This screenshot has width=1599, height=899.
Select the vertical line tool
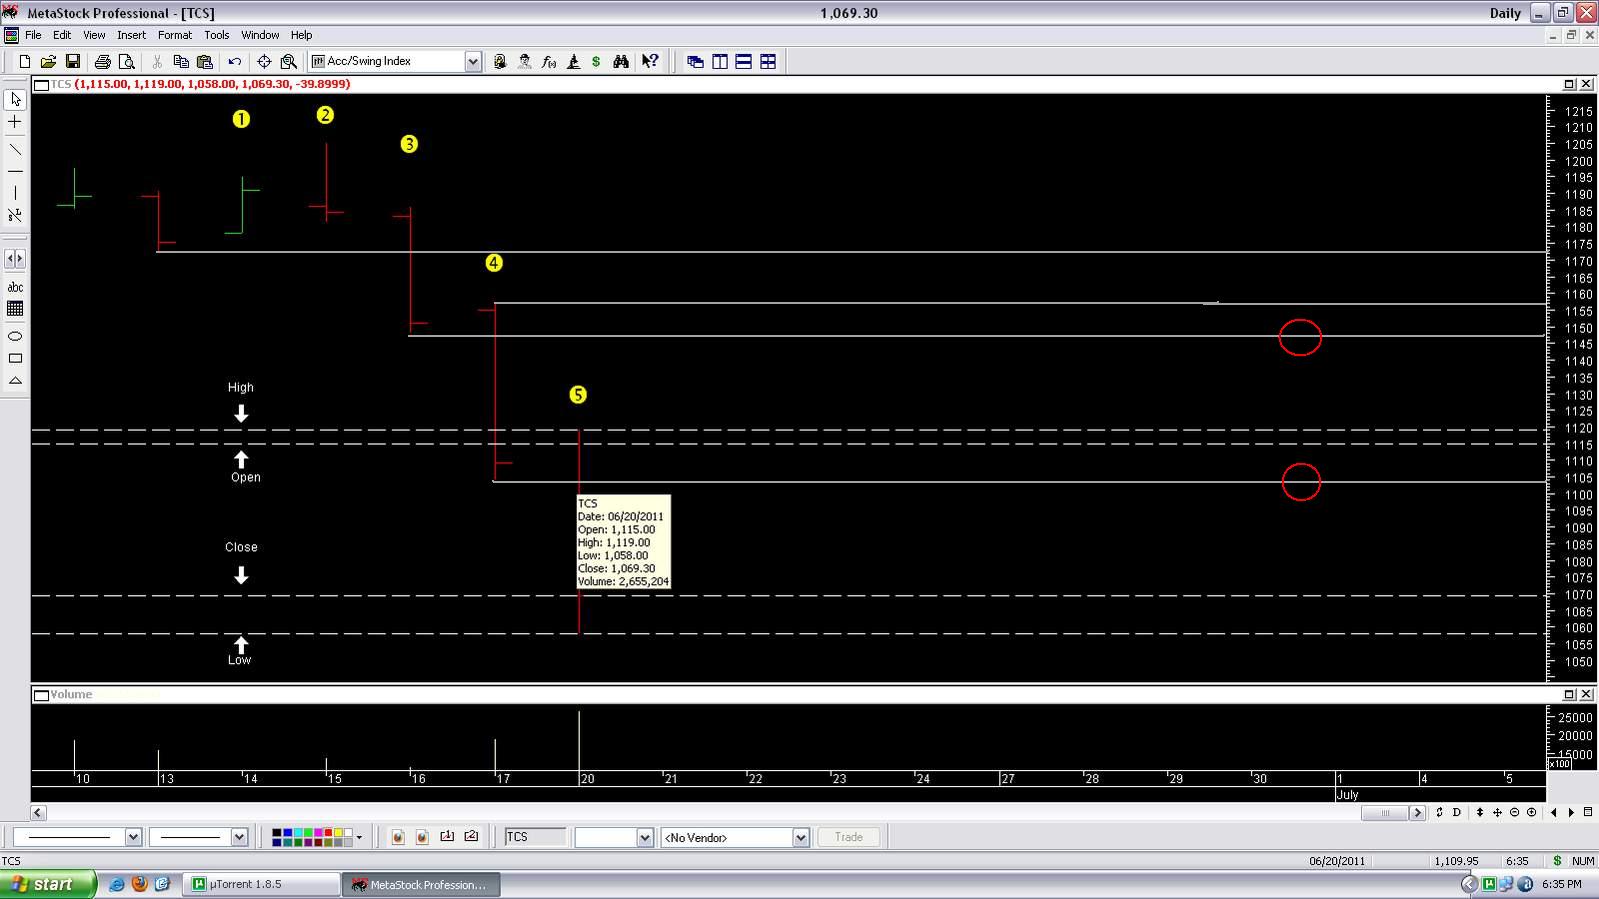(15, 193)
